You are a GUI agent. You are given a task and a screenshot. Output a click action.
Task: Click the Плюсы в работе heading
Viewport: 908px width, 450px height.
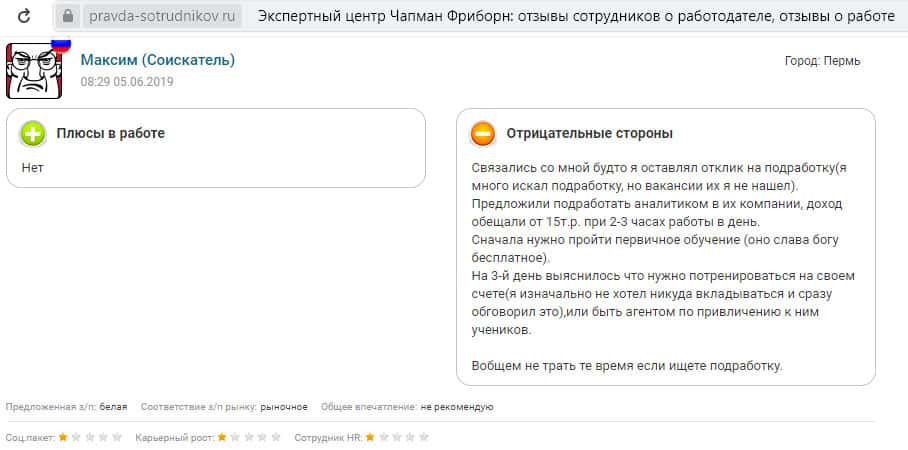click(110, 133)
